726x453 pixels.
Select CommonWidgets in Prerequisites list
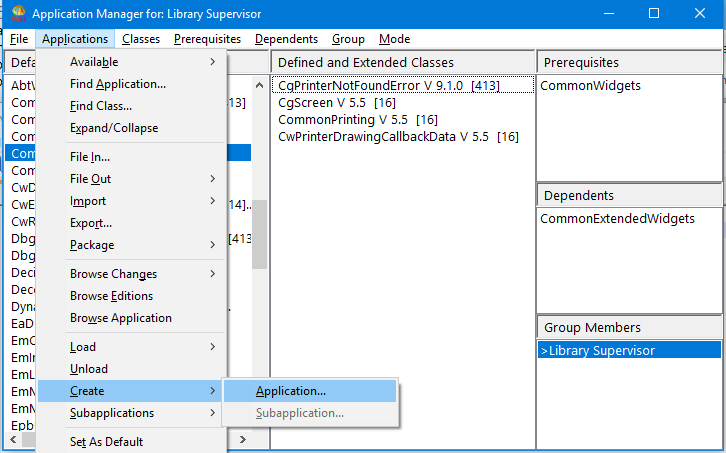click(x=590, y=86)
